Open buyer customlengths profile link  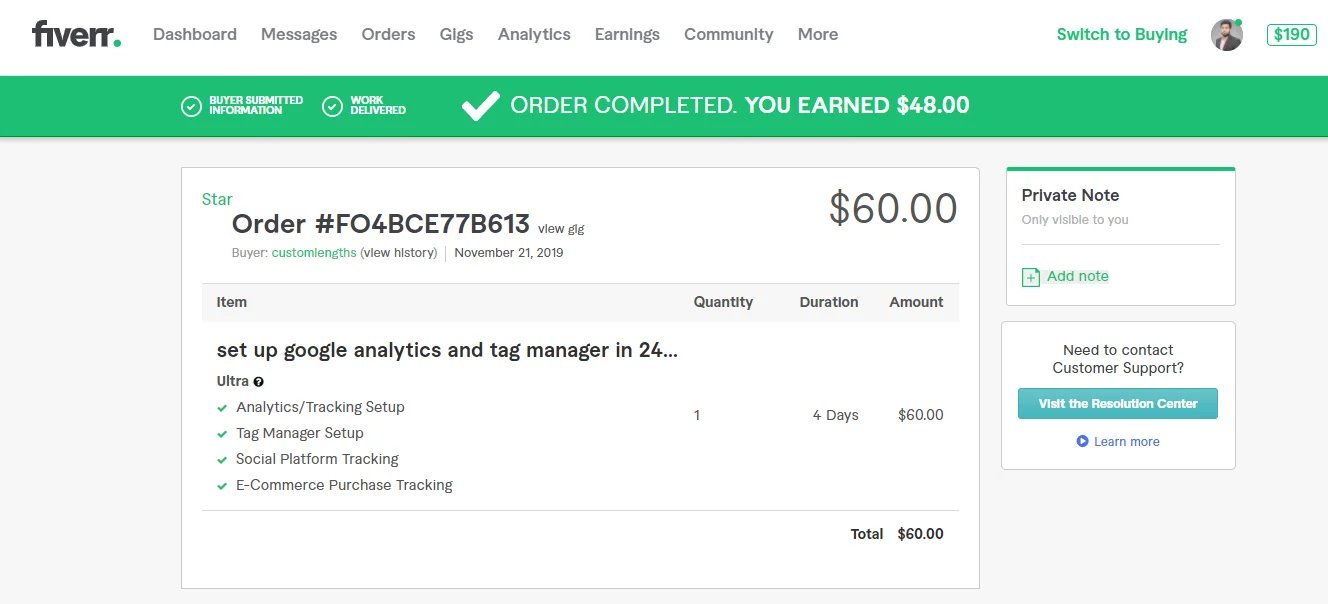coord(314,253)
